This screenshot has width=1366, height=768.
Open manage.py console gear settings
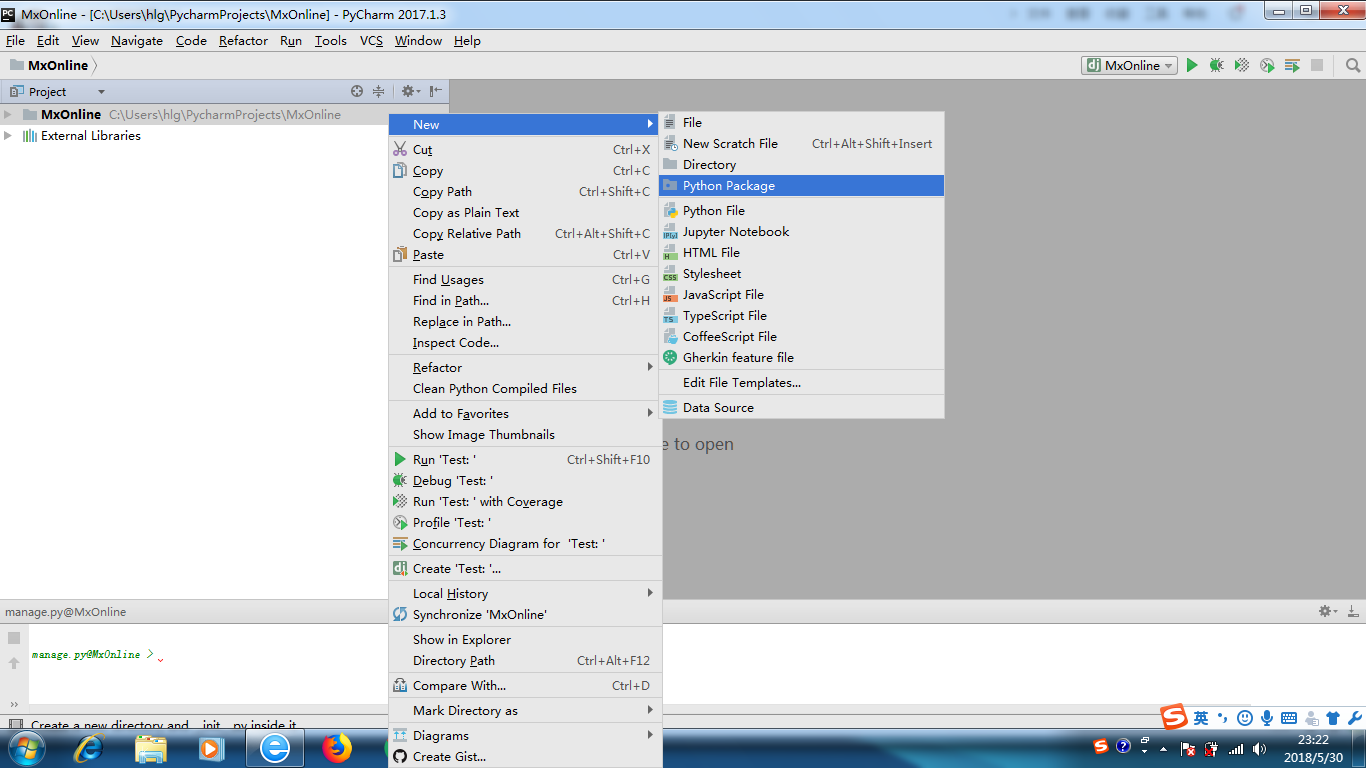[x=1327, y=611]
